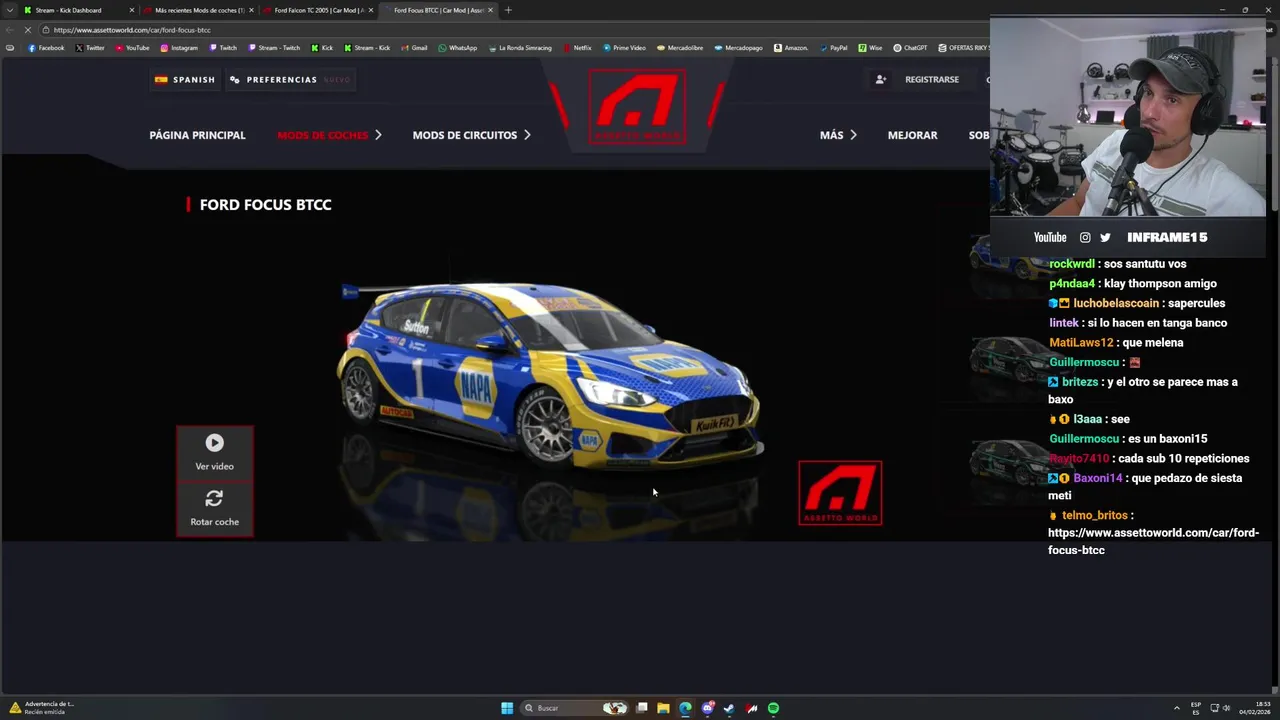Click the Windows Start button

tap(507, 708)
